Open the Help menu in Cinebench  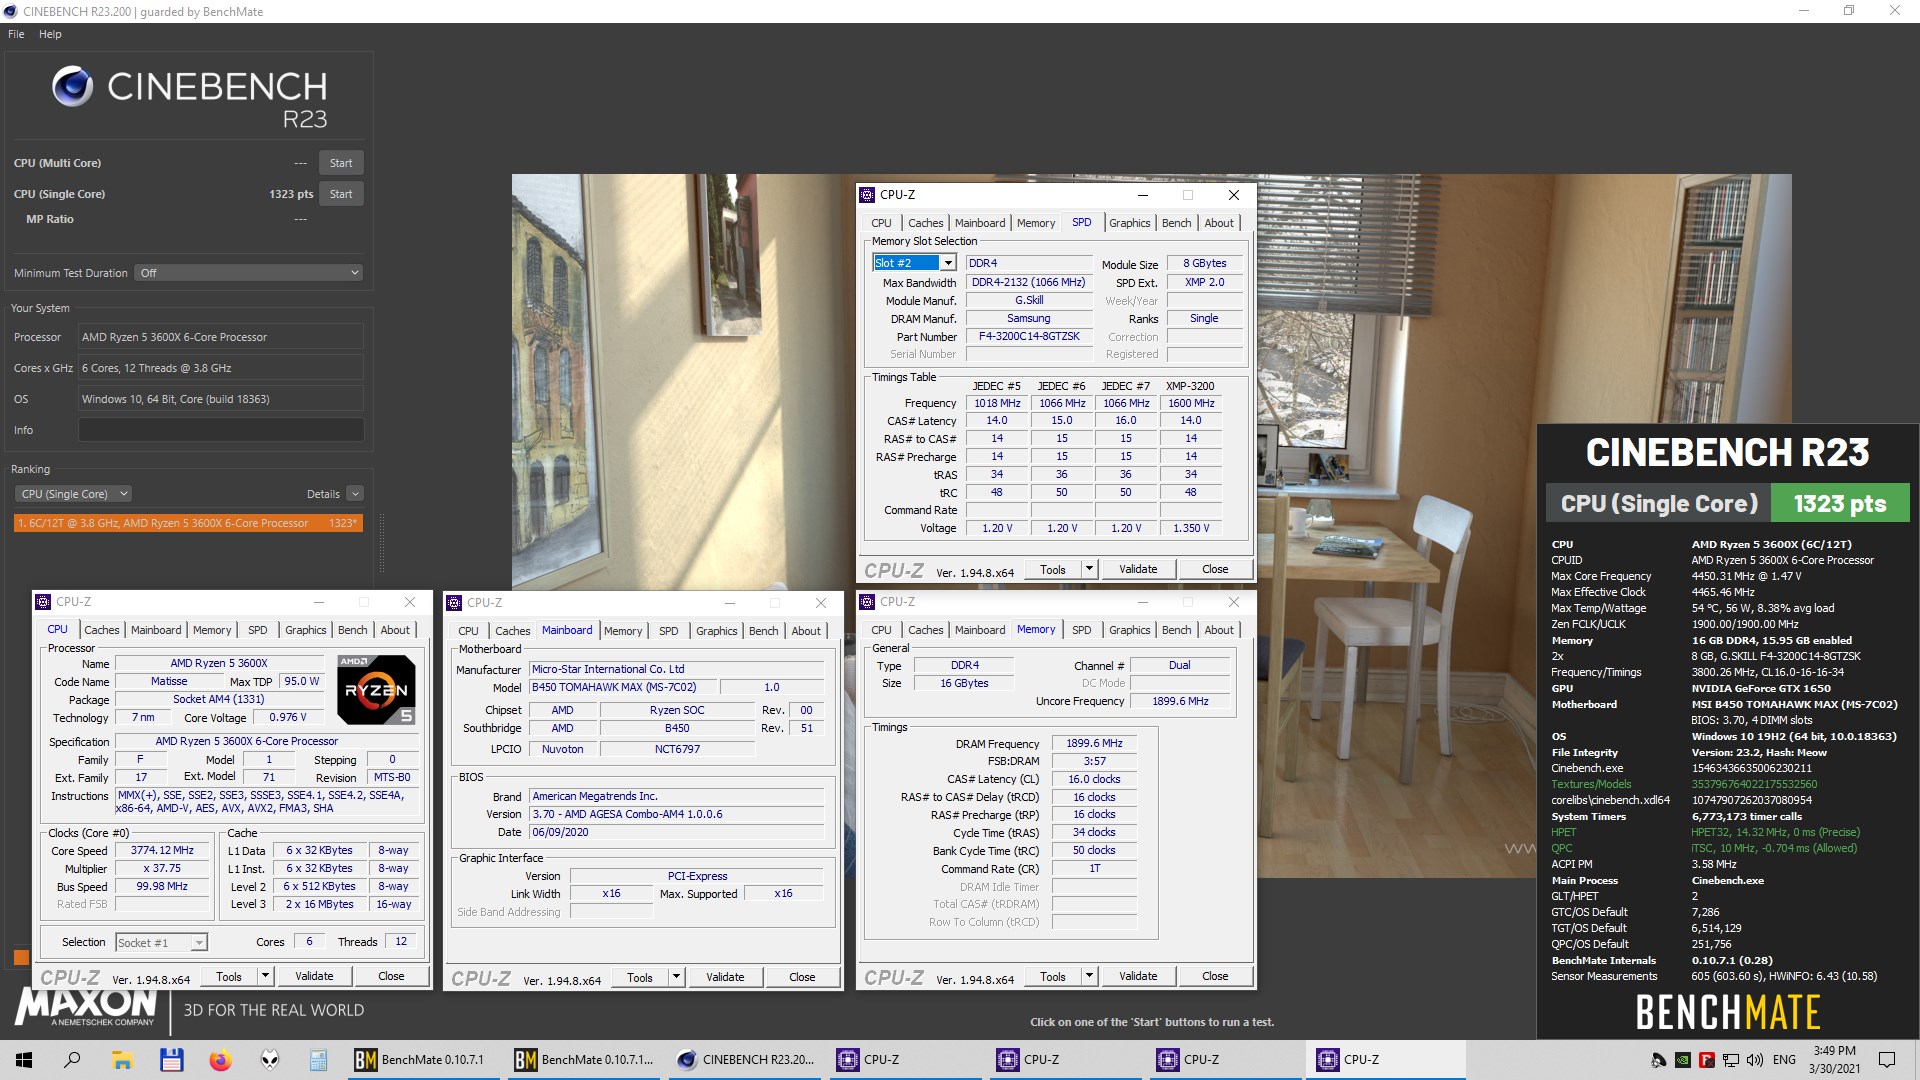[50, 34]
